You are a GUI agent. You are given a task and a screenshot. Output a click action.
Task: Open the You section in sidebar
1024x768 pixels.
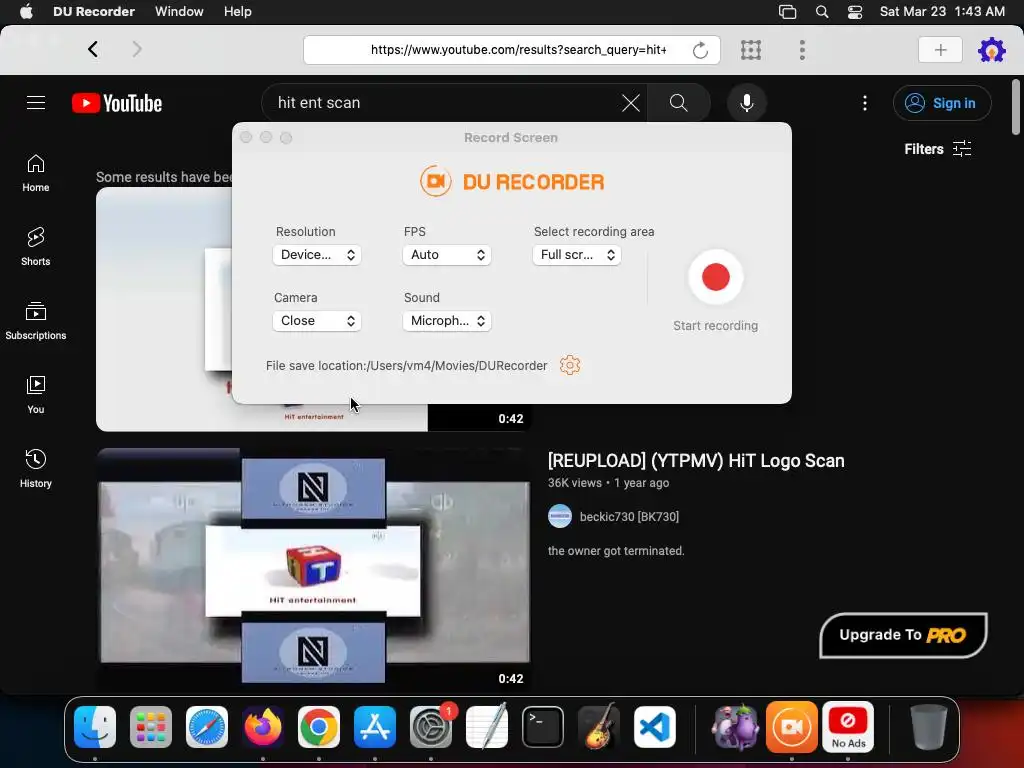36,394
